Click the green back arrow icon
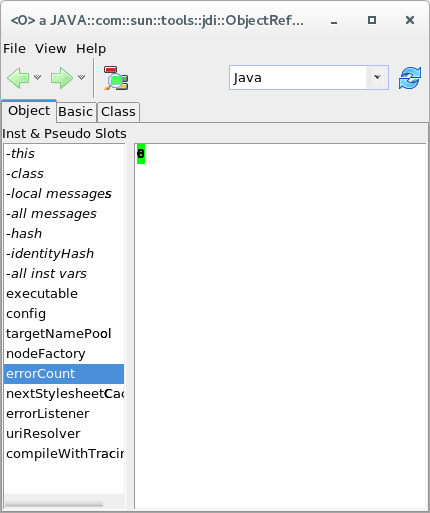This screenshot has height=513, width=430. click(18, 78)
